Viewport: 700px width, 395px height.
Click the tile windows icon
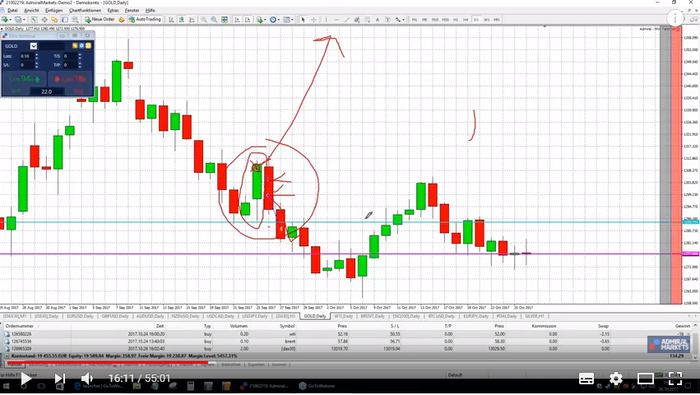click(225, 20)
